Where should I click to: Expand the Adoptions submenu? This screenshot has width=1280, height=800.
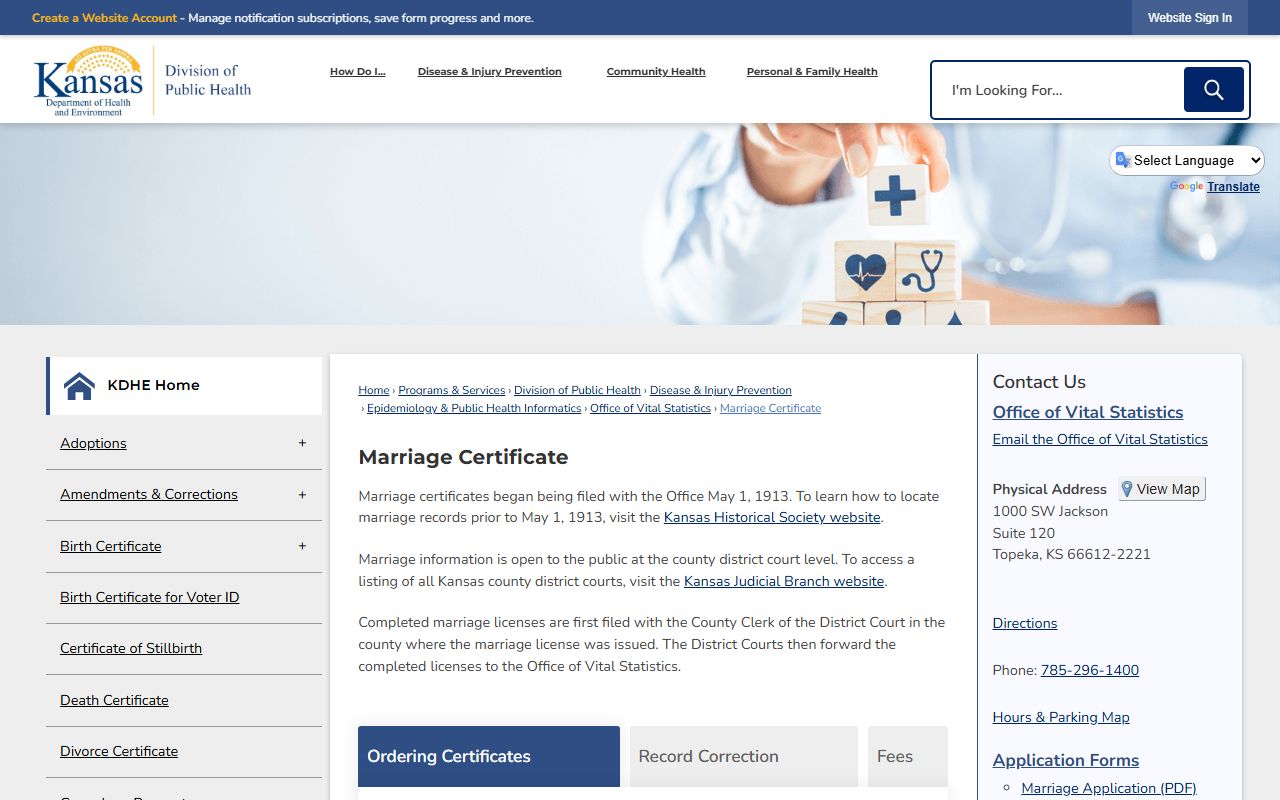(302, 443)
